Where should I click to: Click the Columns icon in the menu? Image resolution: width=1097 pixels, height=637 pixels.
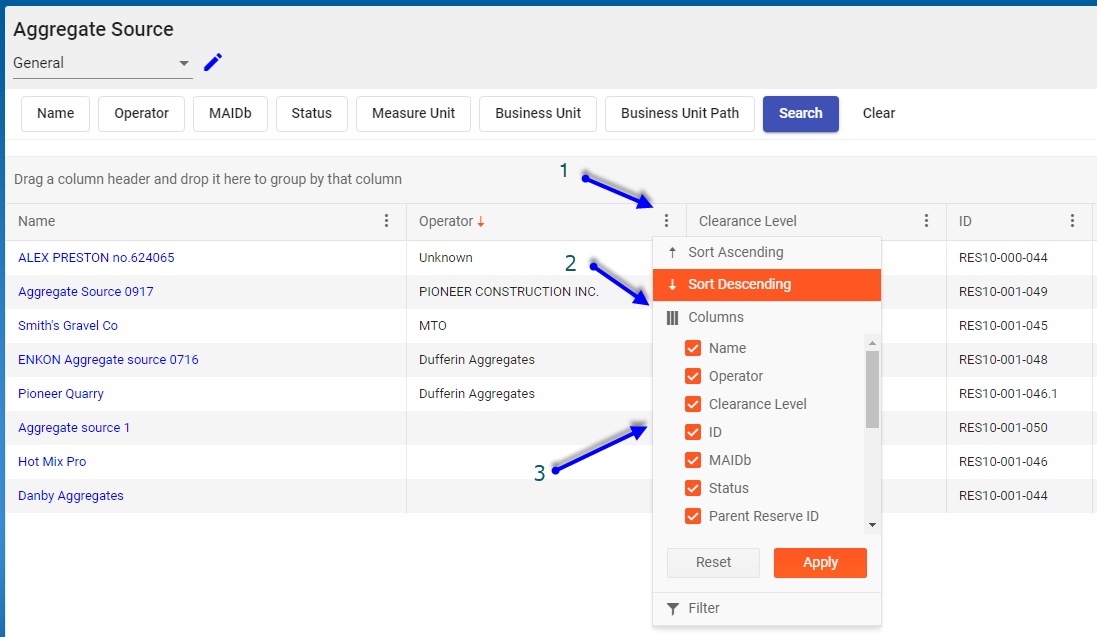(673, 317)
